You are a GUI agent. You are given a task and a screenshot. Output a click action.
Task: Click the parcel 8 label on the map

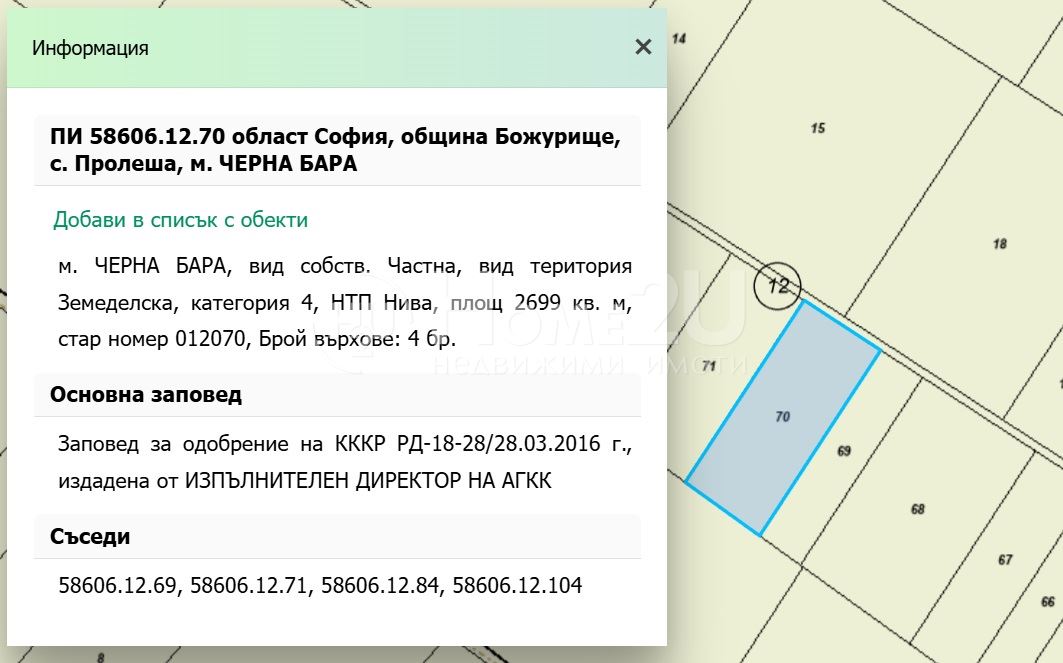click(100, 657)
